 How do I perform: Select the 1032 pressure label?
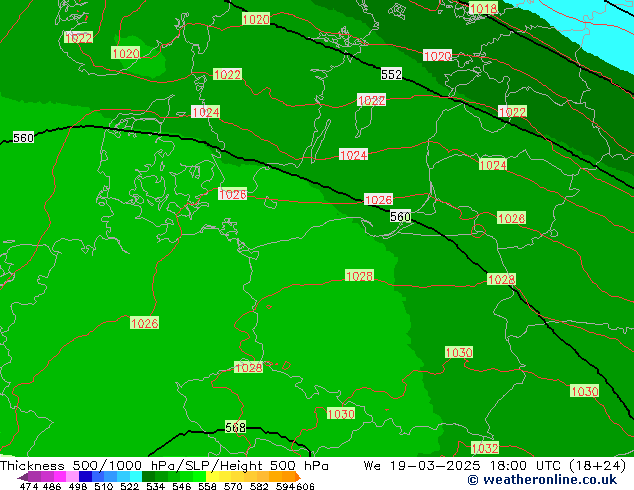pos(485,448)
